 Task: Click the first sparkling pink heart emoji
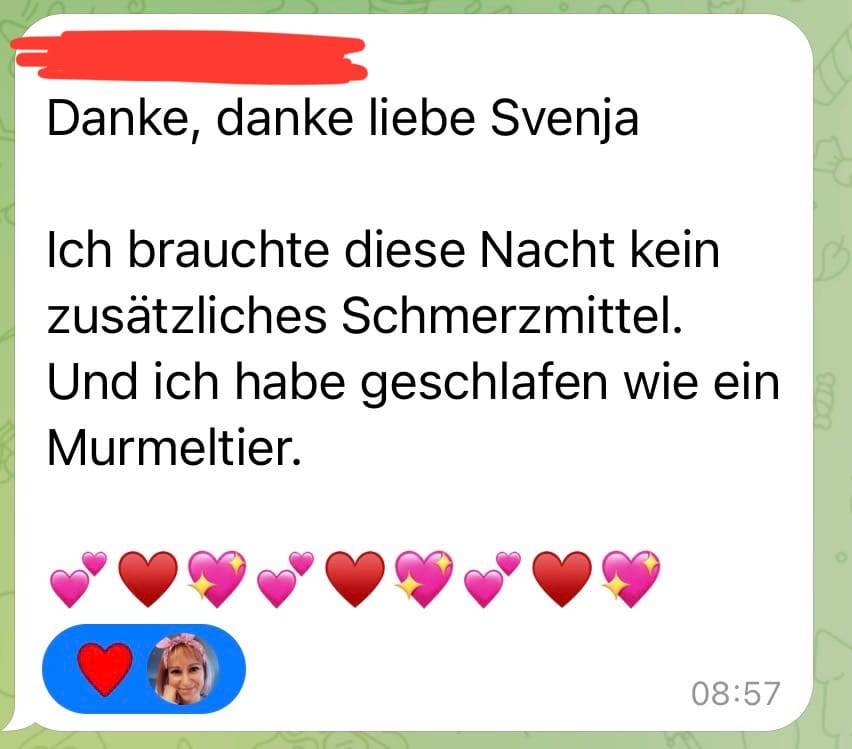(217, 579)
